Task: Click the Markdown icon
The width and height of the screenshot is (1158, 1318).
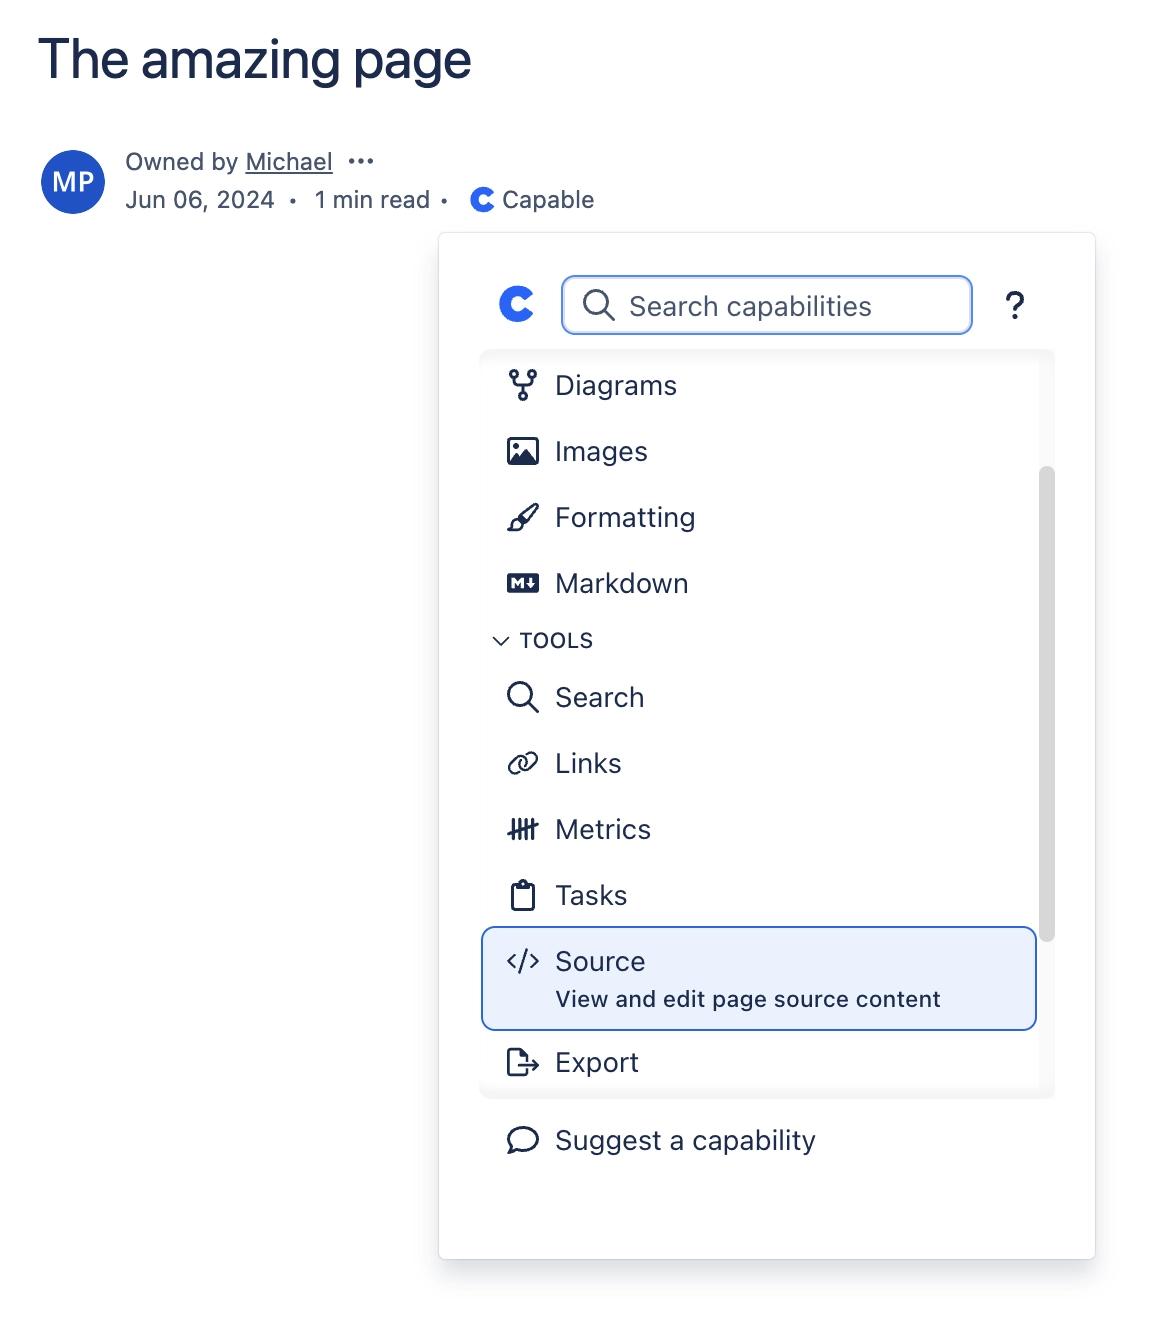Action: (x=524, y=582)
